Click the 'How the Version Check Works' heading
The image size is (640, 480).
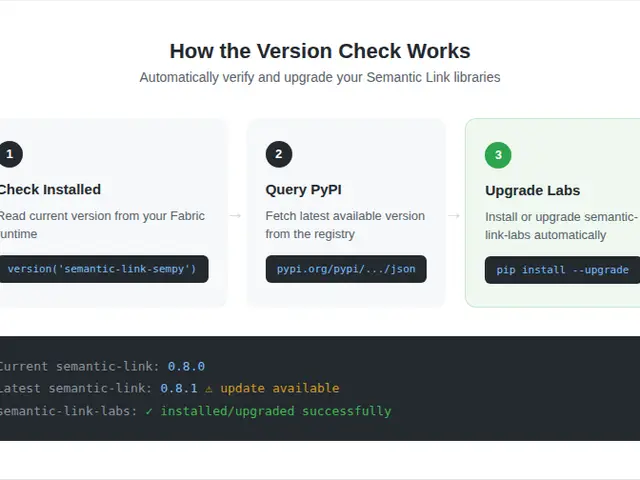coord(320,51)
